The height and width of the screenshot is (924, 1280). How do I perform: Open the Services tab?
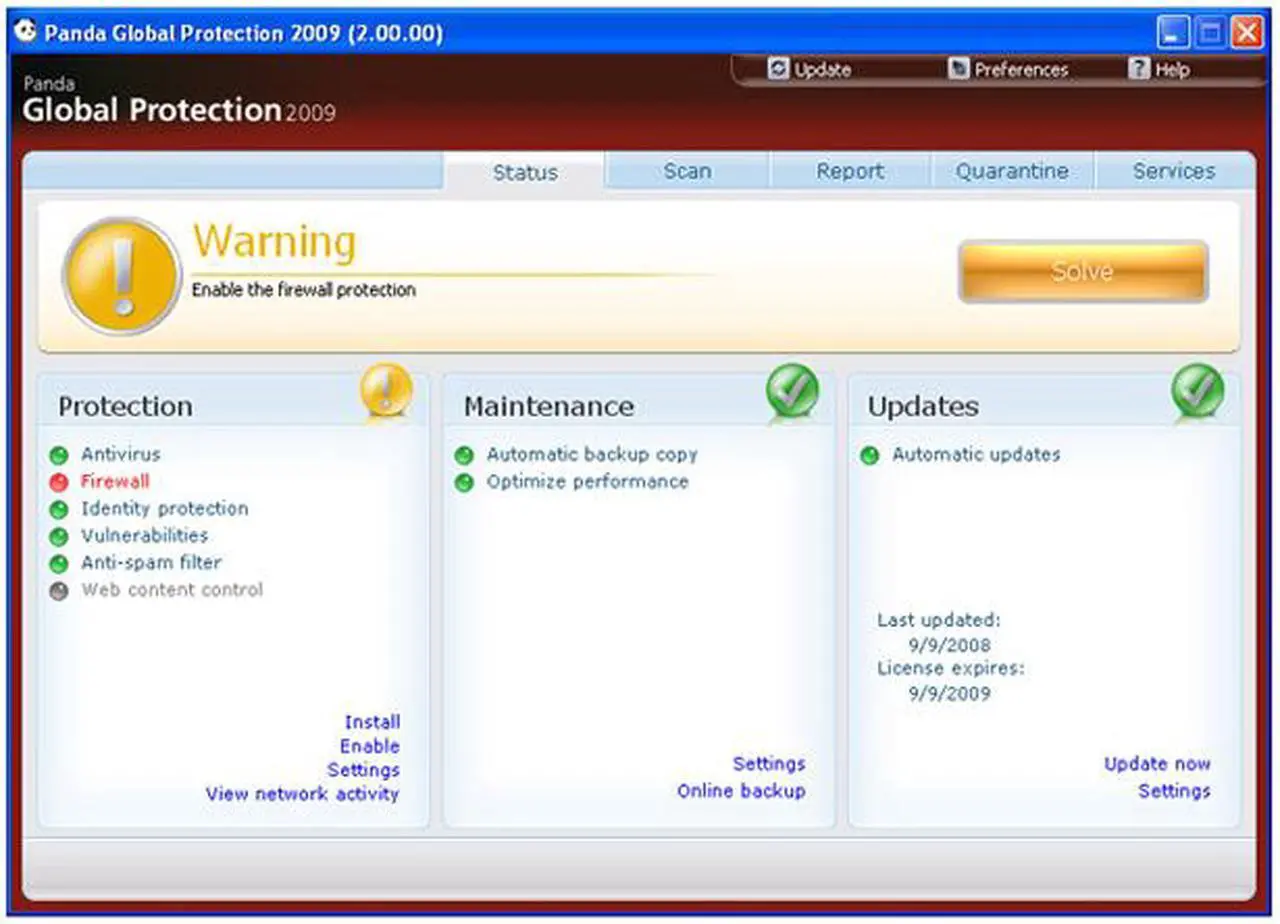(x=1174, y=171)
